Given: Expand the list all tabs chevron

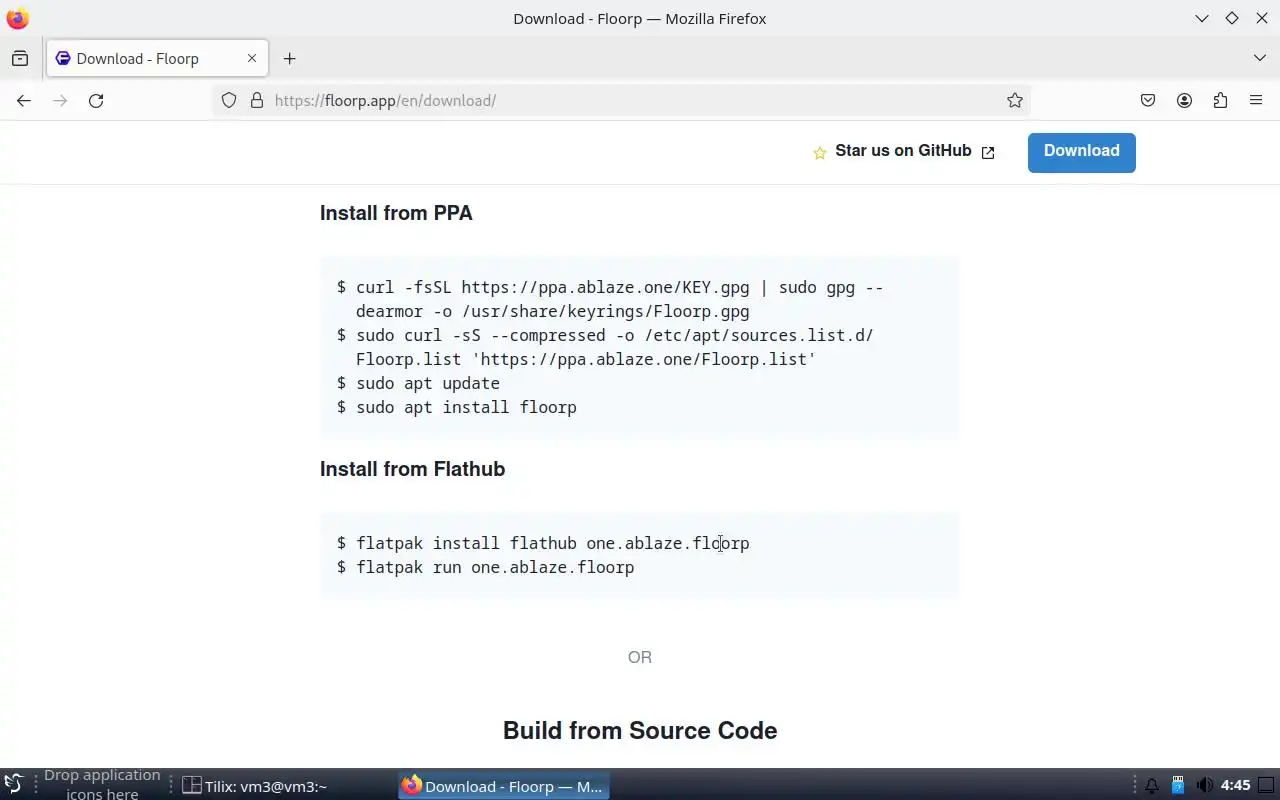Looking at the screenshot, I should (1260, 58).
